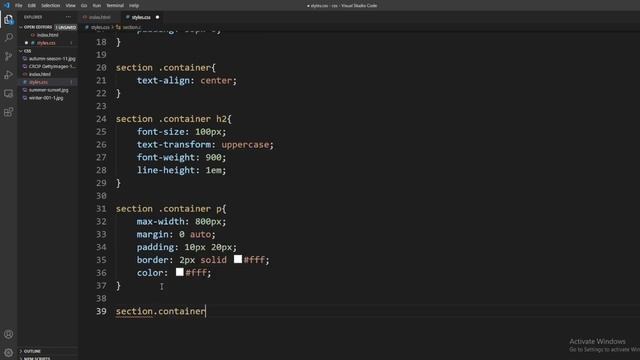Switch to the index.html editor tab
The width and height of the screenshot is (640, 360).
coord(99,17)
